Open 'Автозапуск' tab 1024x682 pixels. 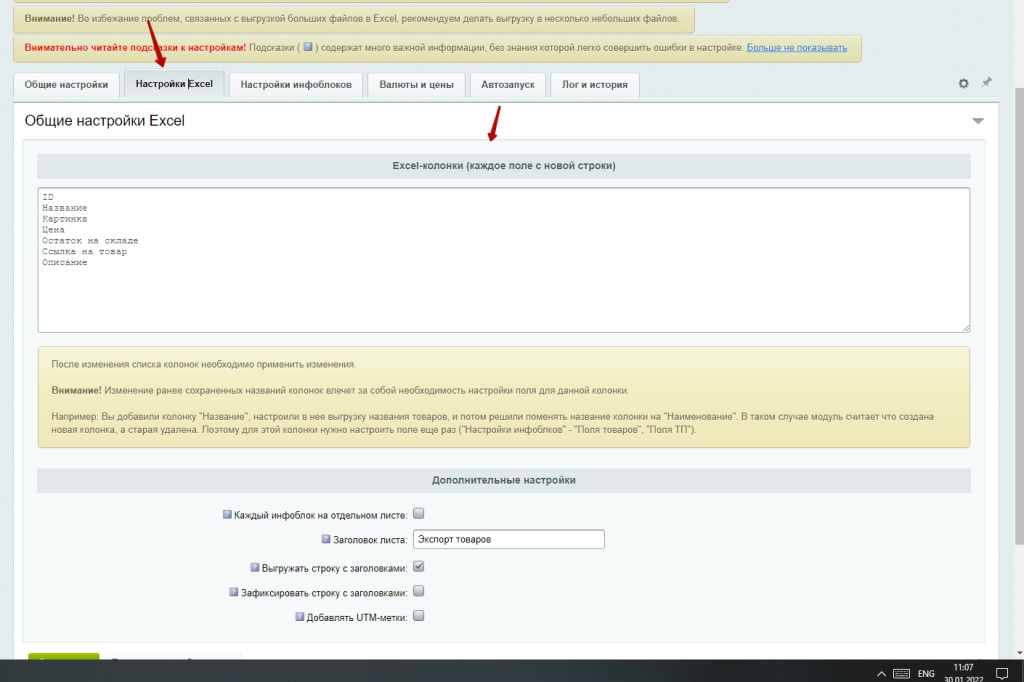[508, 84]
